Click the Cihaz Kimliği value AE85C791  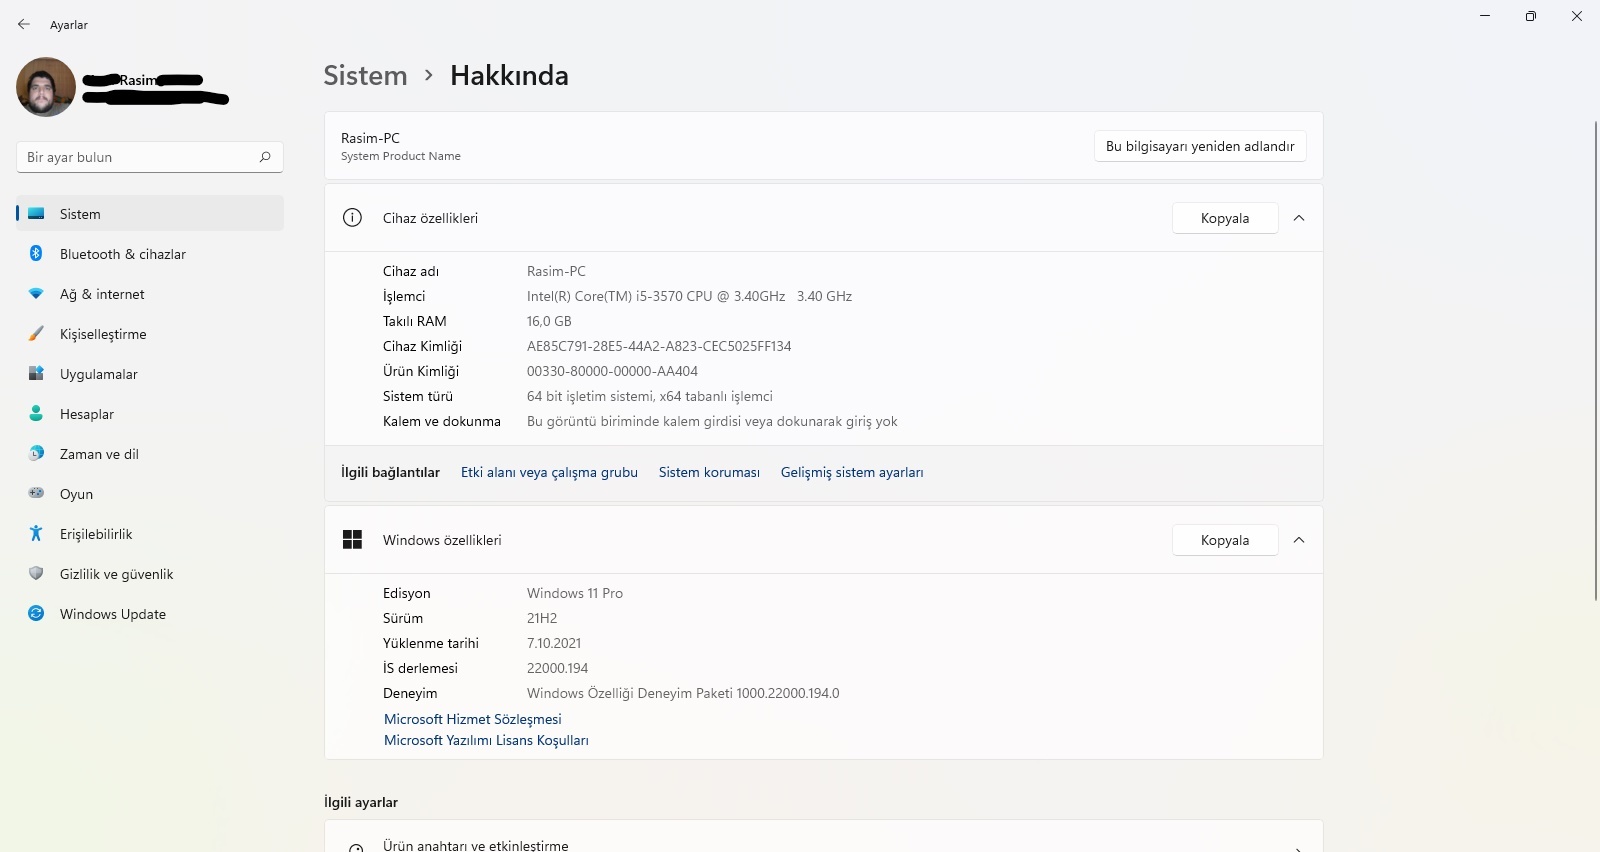coord(659,346)
